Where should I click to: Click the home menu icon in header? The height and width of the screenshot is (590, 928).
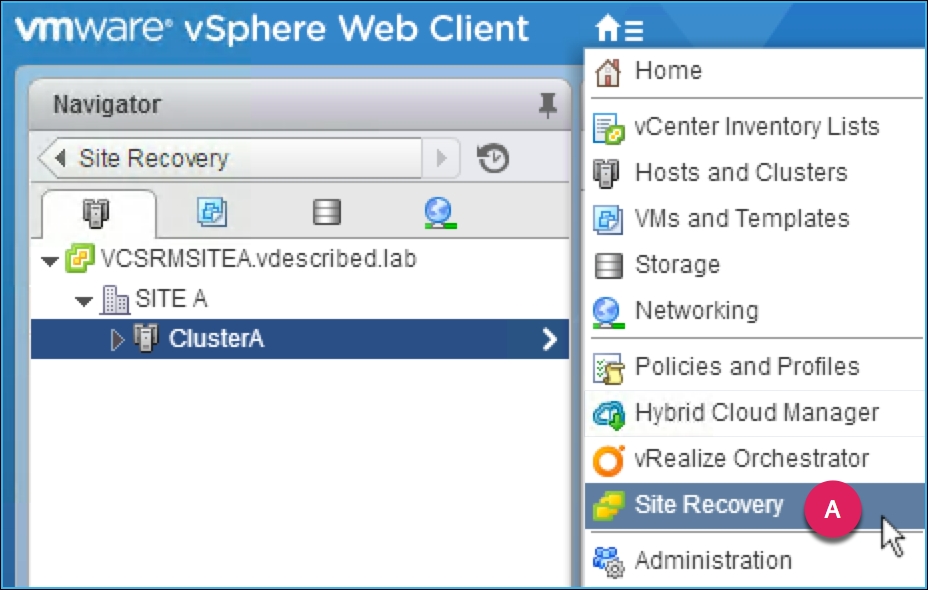pyautogui.click(x=618, y=30)
